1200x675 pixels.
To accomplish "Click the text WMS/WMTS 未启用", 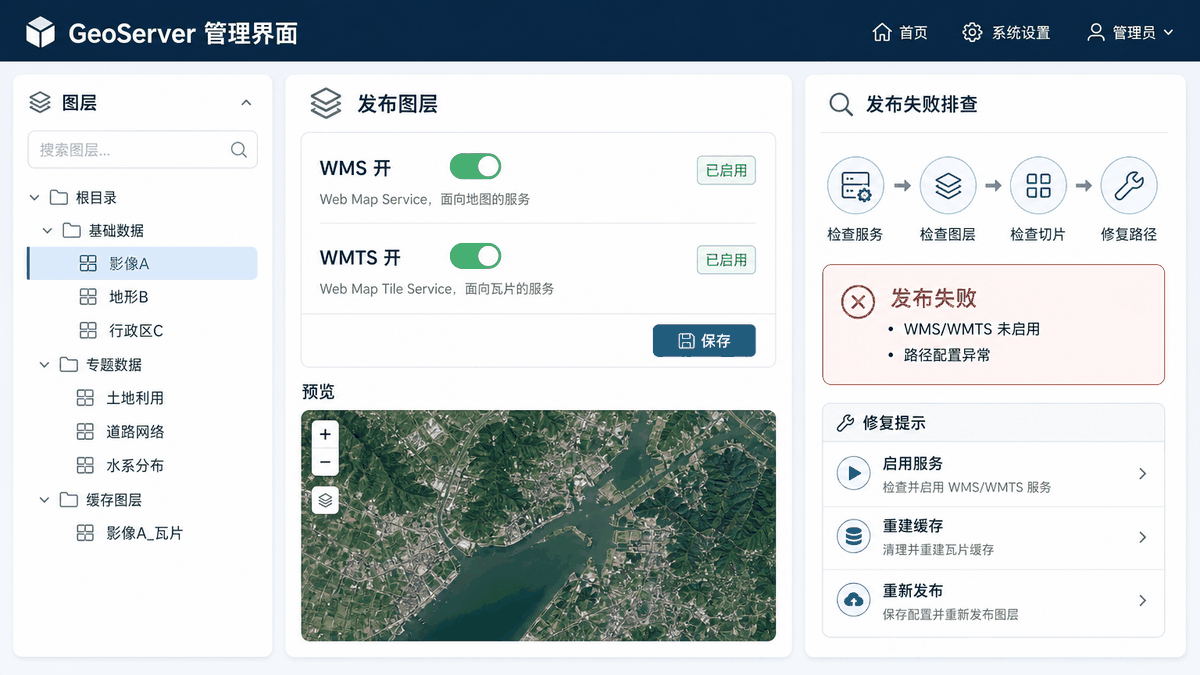I will click(972, 329).
